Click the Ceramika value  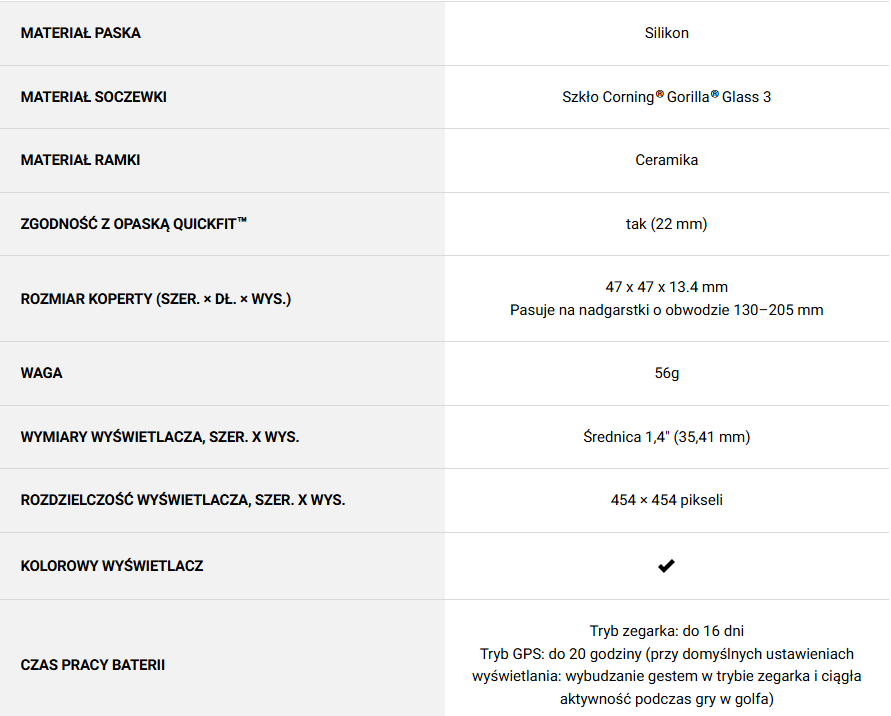tap(667, 160)
